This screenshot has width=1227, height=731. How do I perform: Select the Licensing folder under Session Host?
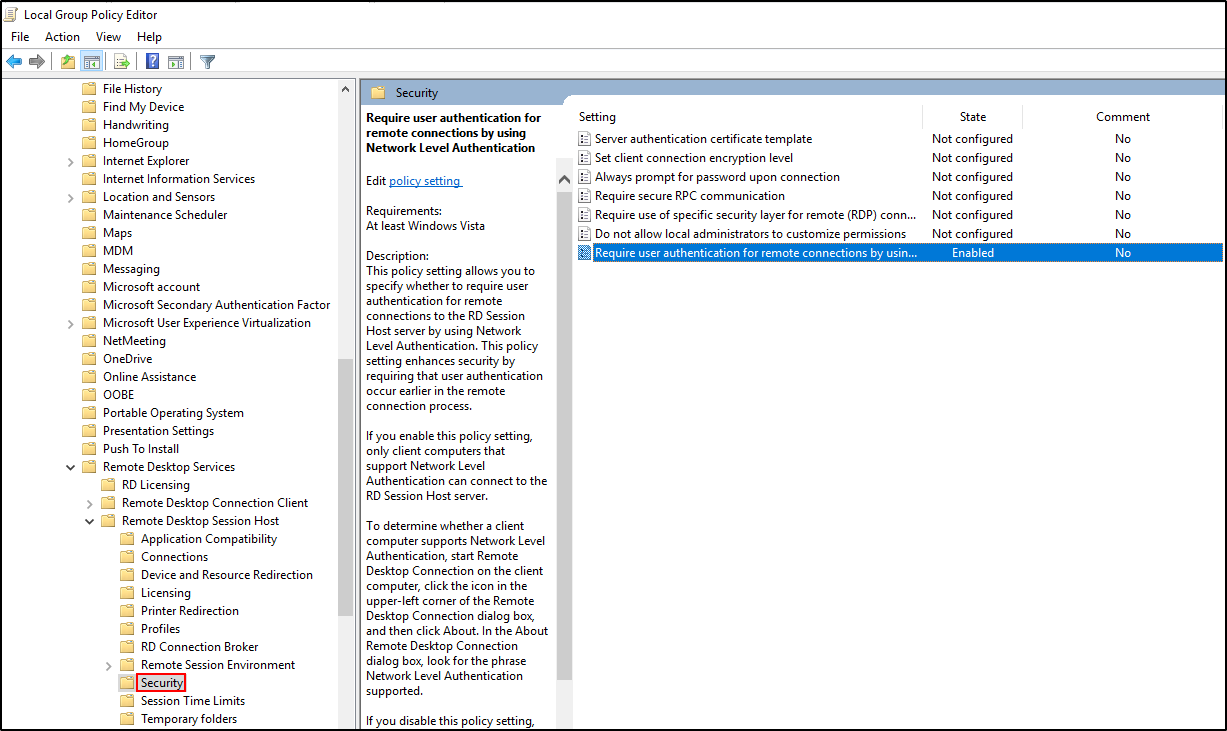tap(166, 593)
